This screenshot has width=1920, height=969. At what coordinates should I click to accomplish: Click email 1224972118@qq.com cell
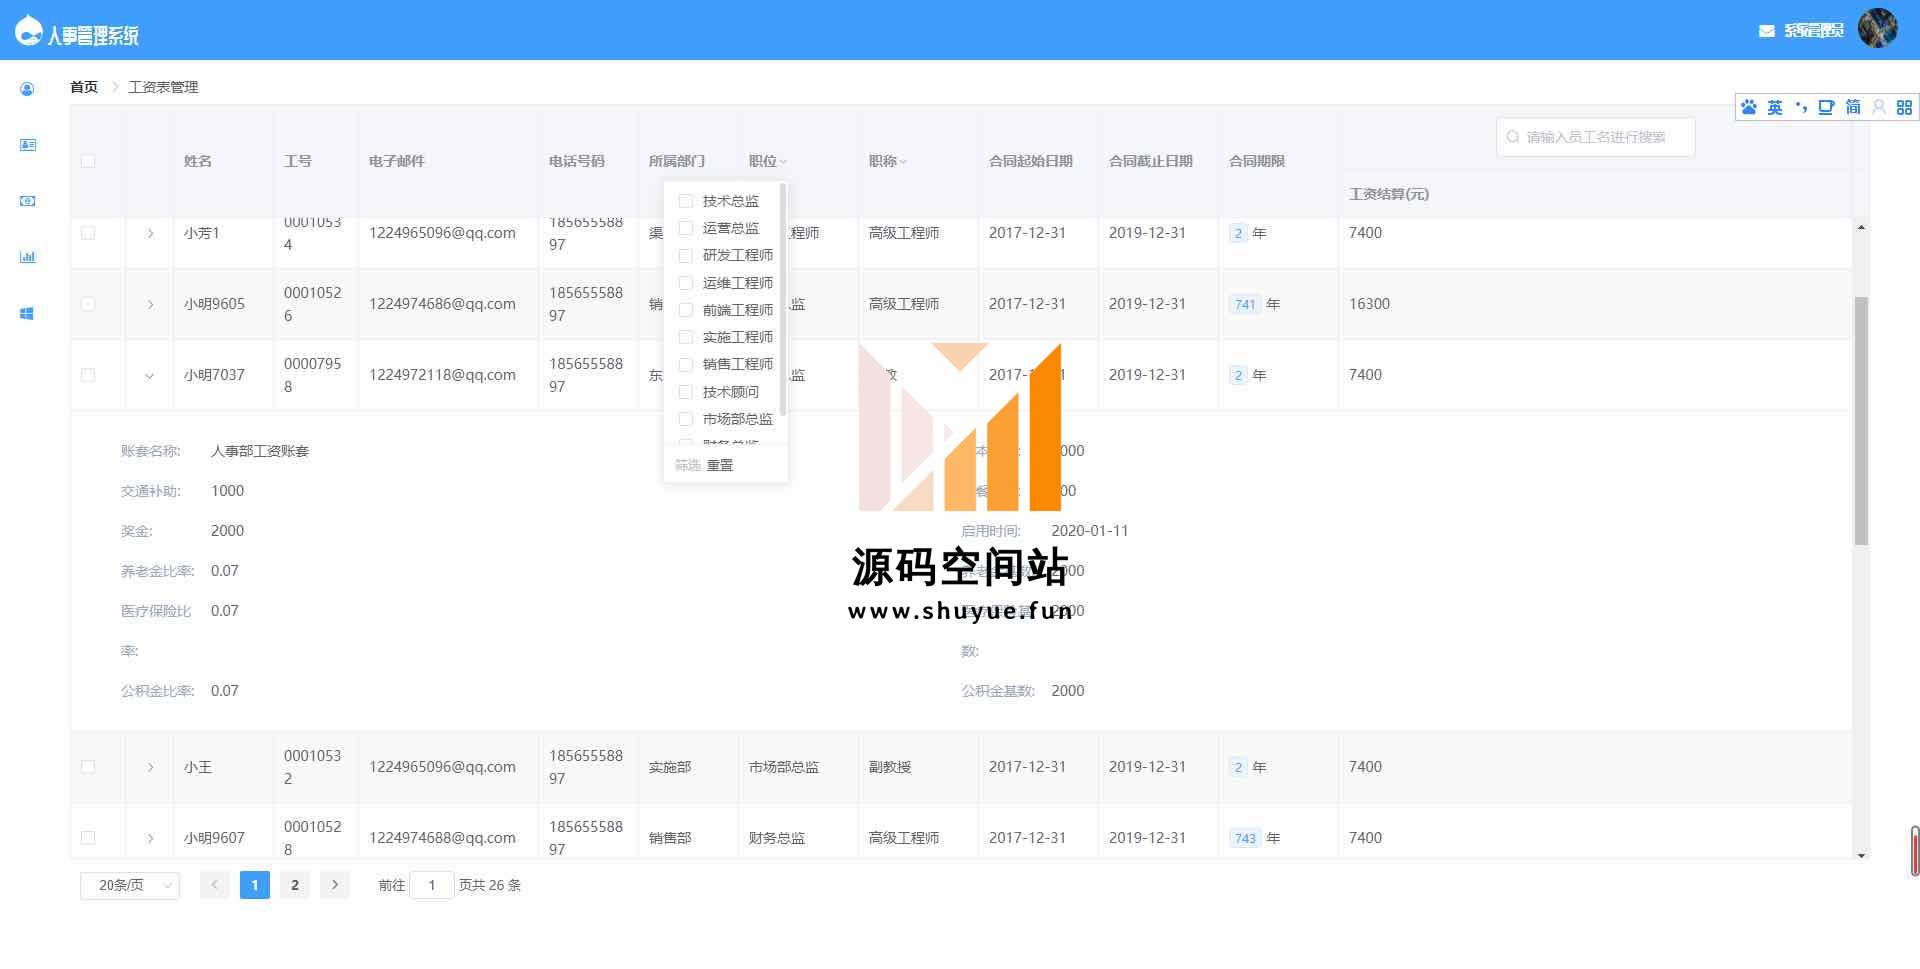point(442,375)
